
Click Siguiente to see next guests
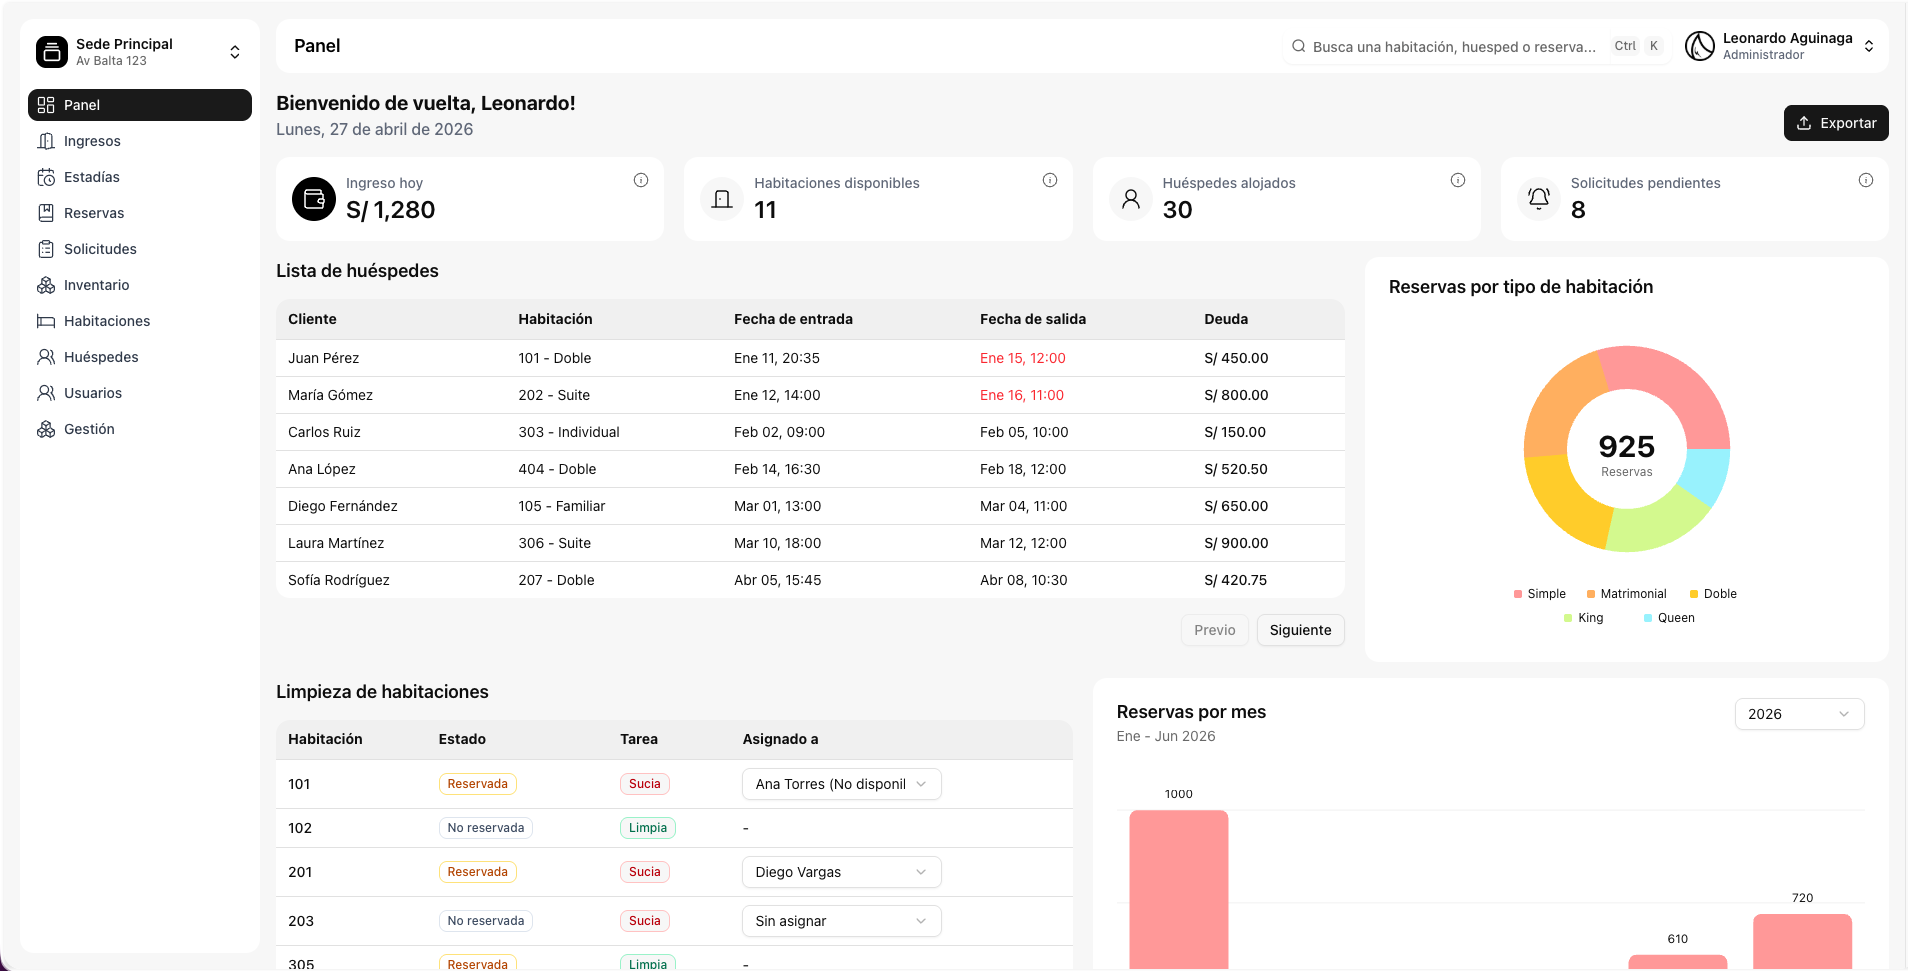pyautogui.click(x=1300, y=630)
